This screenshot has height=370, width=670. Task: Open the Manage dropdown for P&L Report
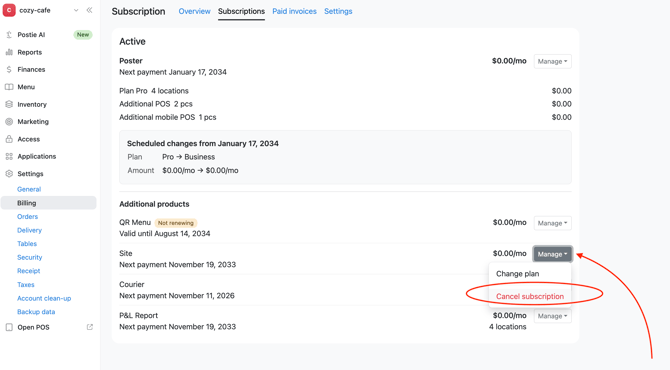(552, 316)
